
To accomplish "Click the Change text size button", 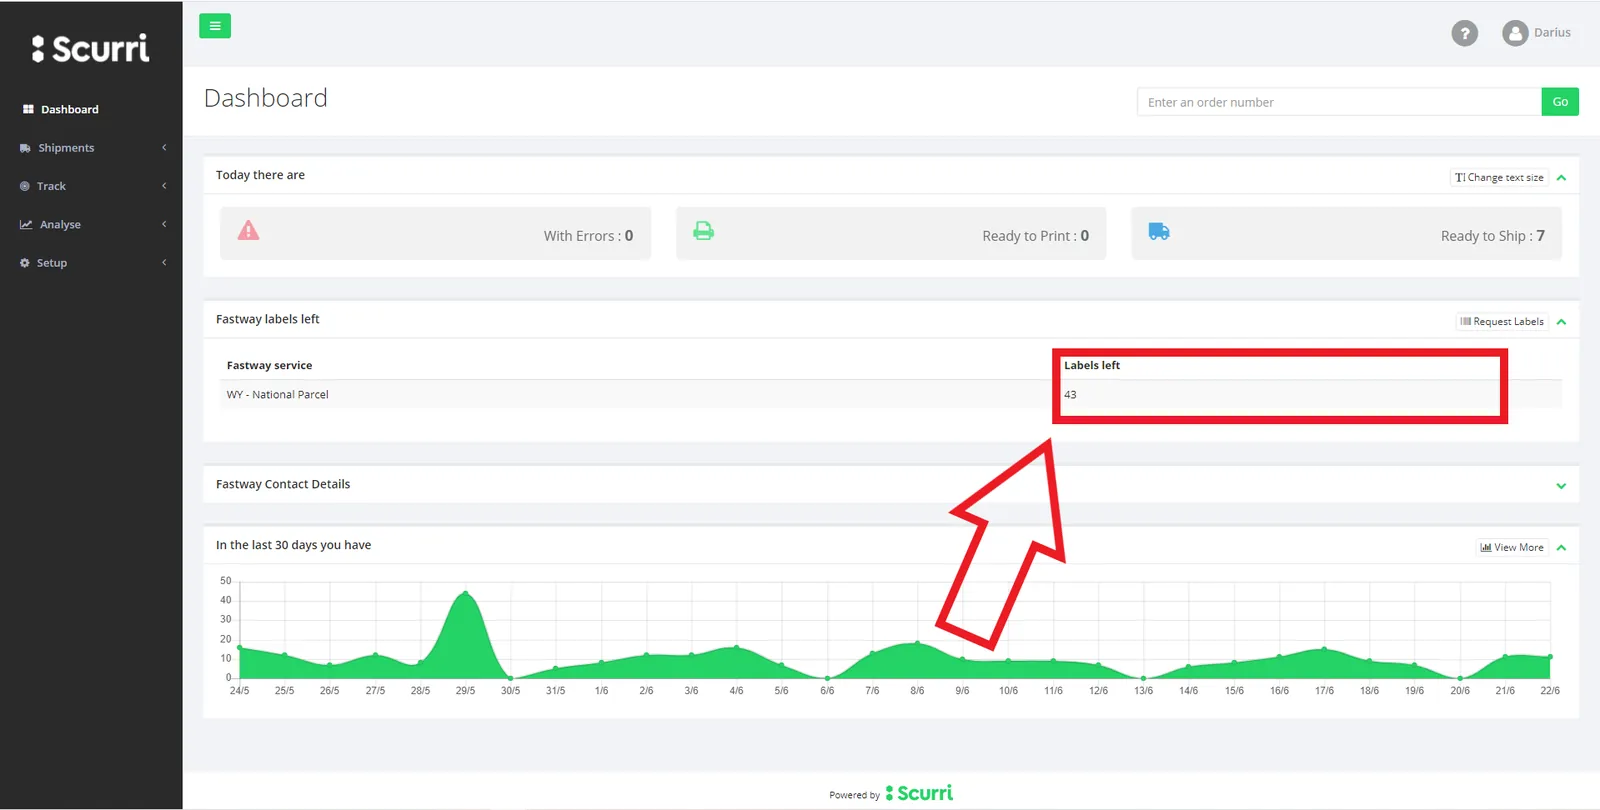I will (x=1499, y=177).
